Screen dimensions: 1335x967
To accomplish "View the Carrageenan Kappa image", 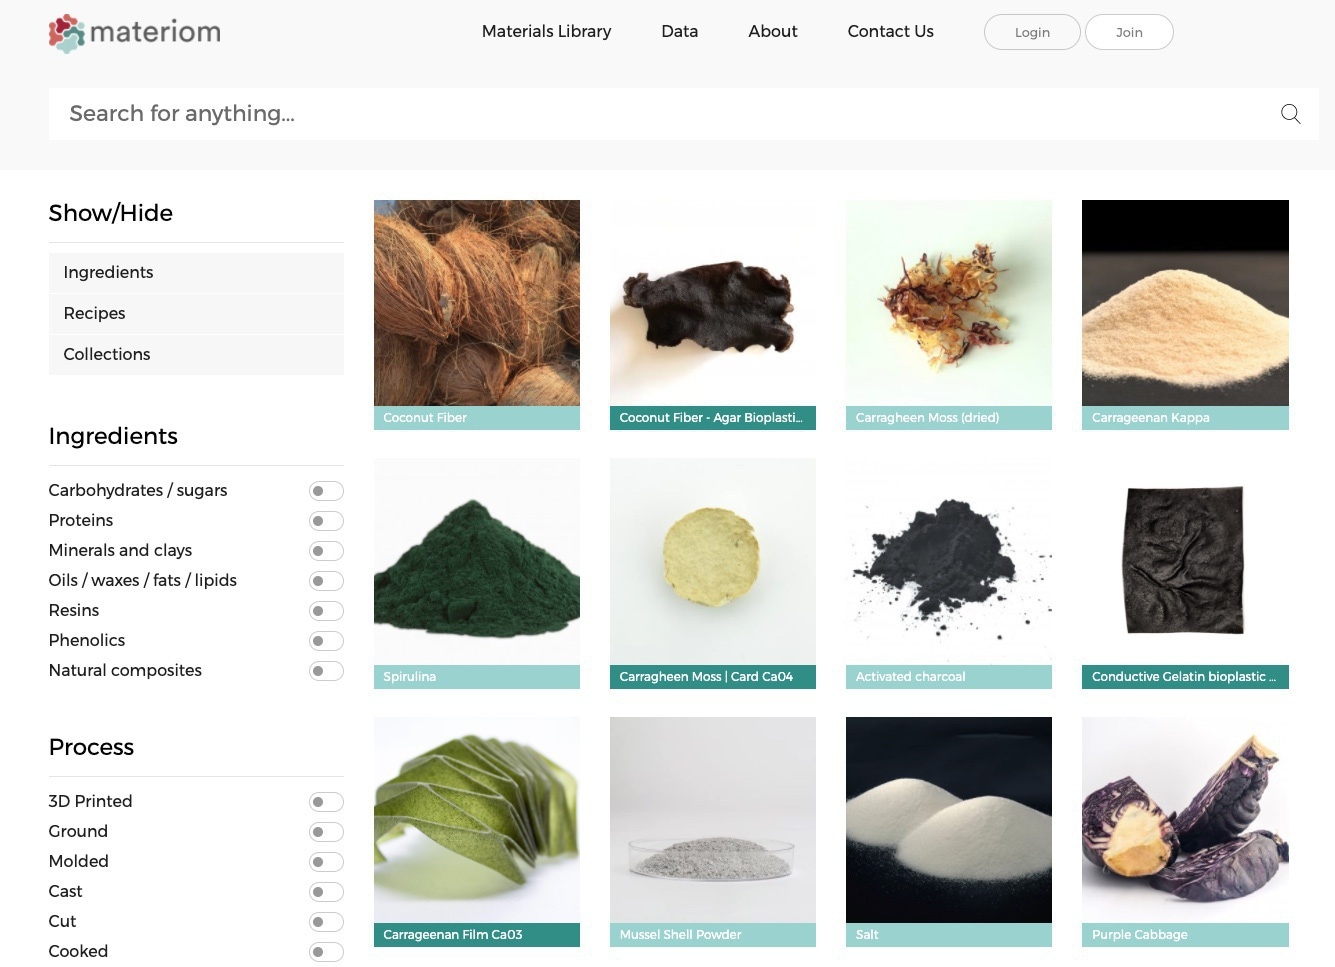I will [x=1184, y=303].
